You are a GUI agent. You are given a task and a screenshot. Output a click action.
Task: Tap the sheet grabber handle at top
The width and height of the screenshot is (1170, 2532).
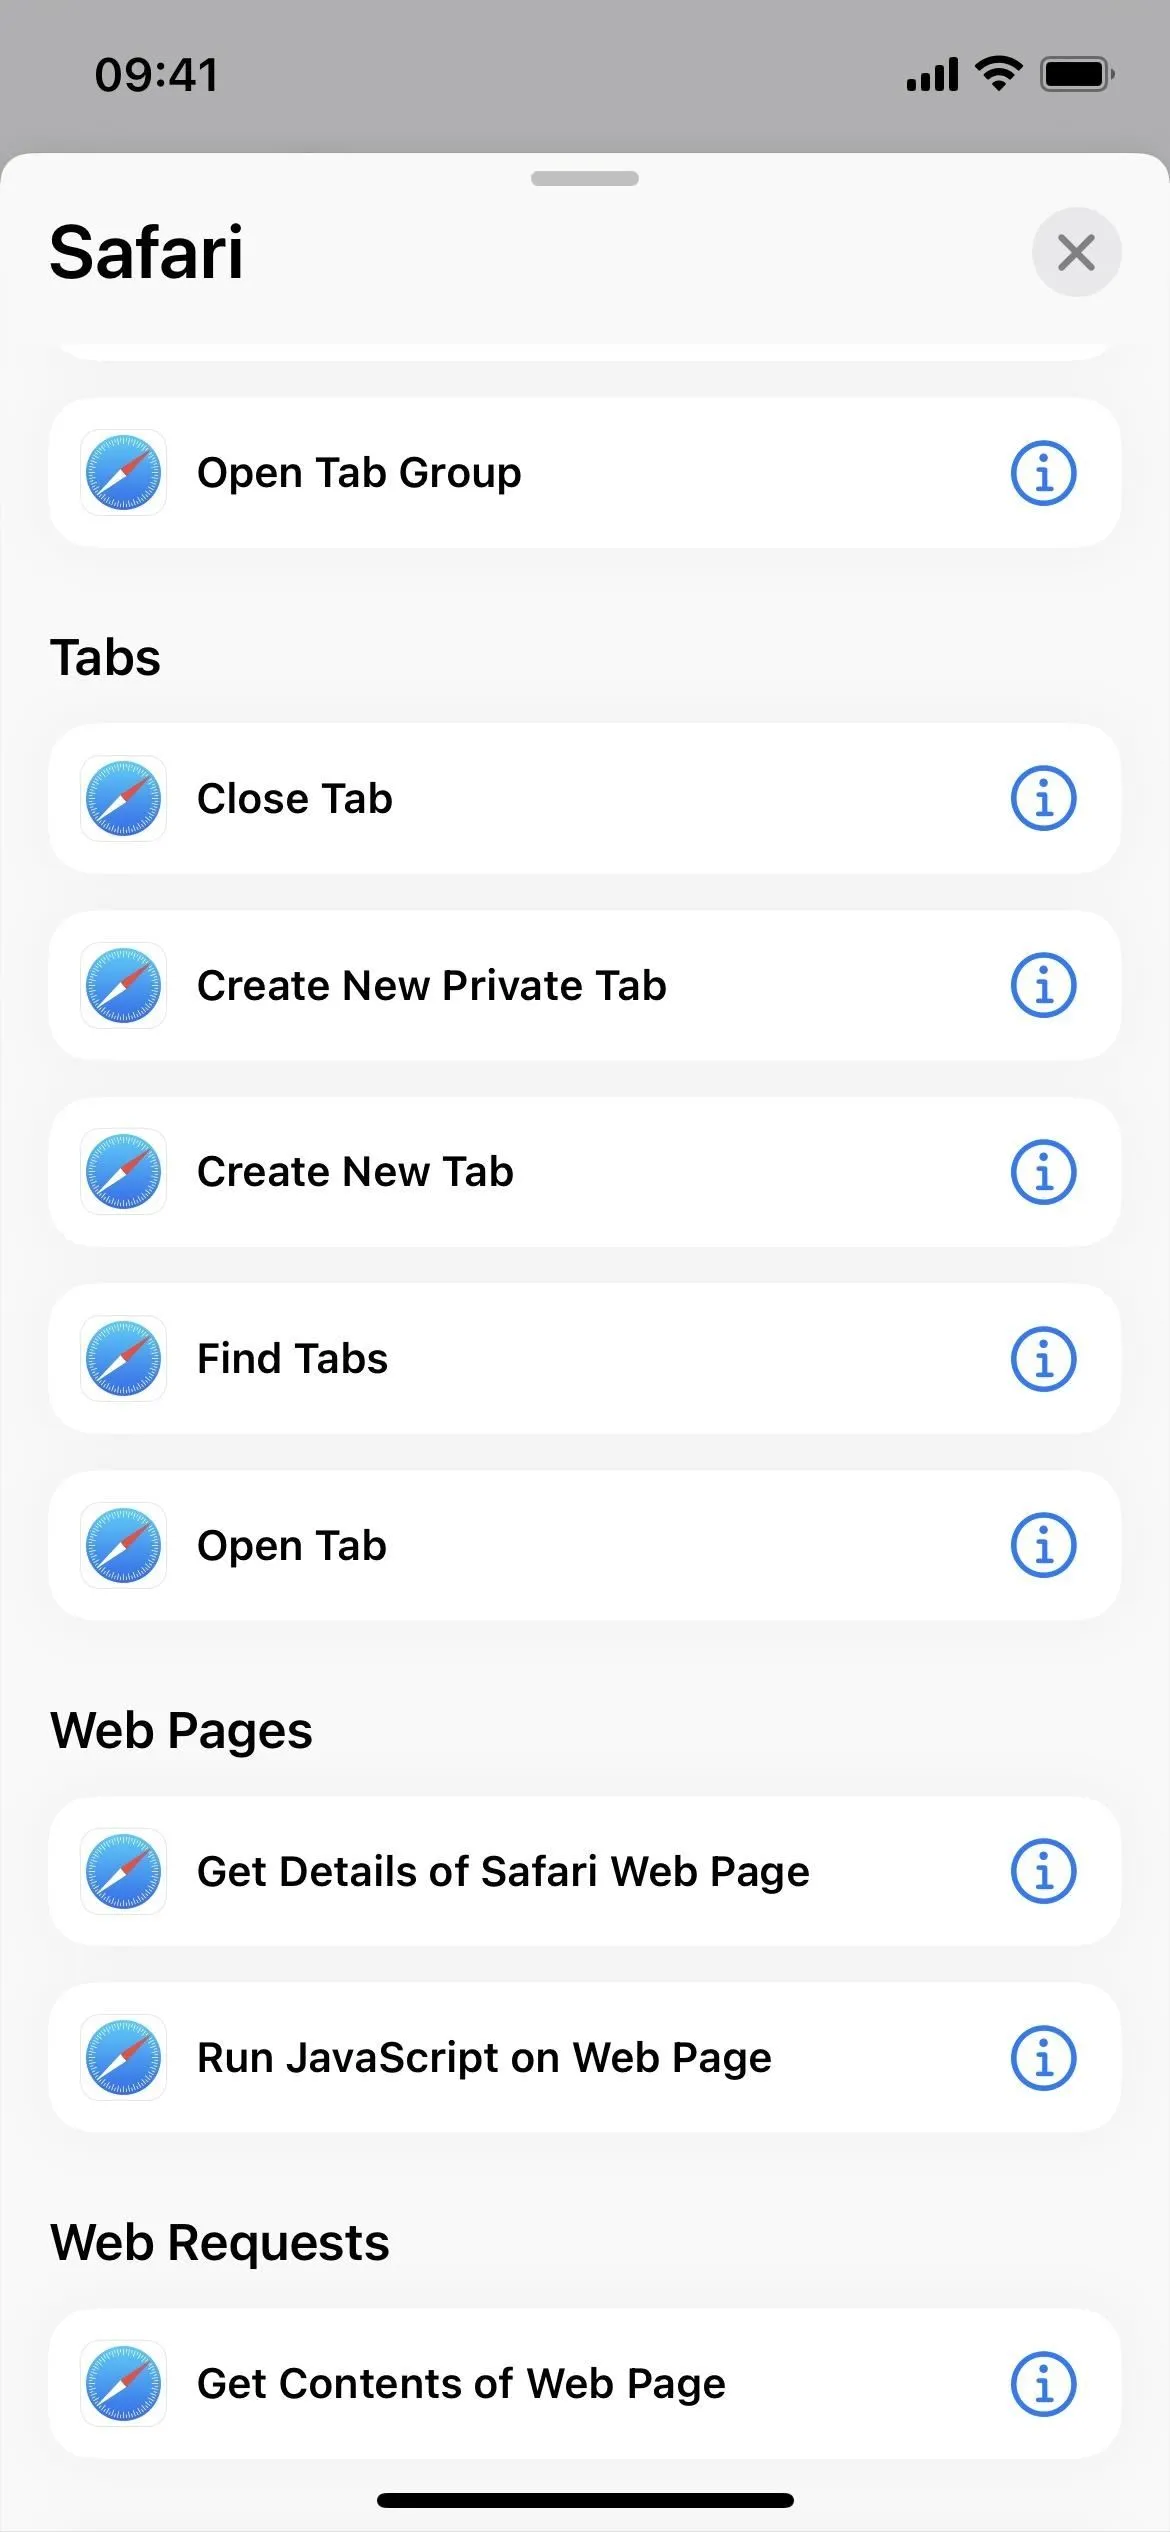click(x=585, y=179)
